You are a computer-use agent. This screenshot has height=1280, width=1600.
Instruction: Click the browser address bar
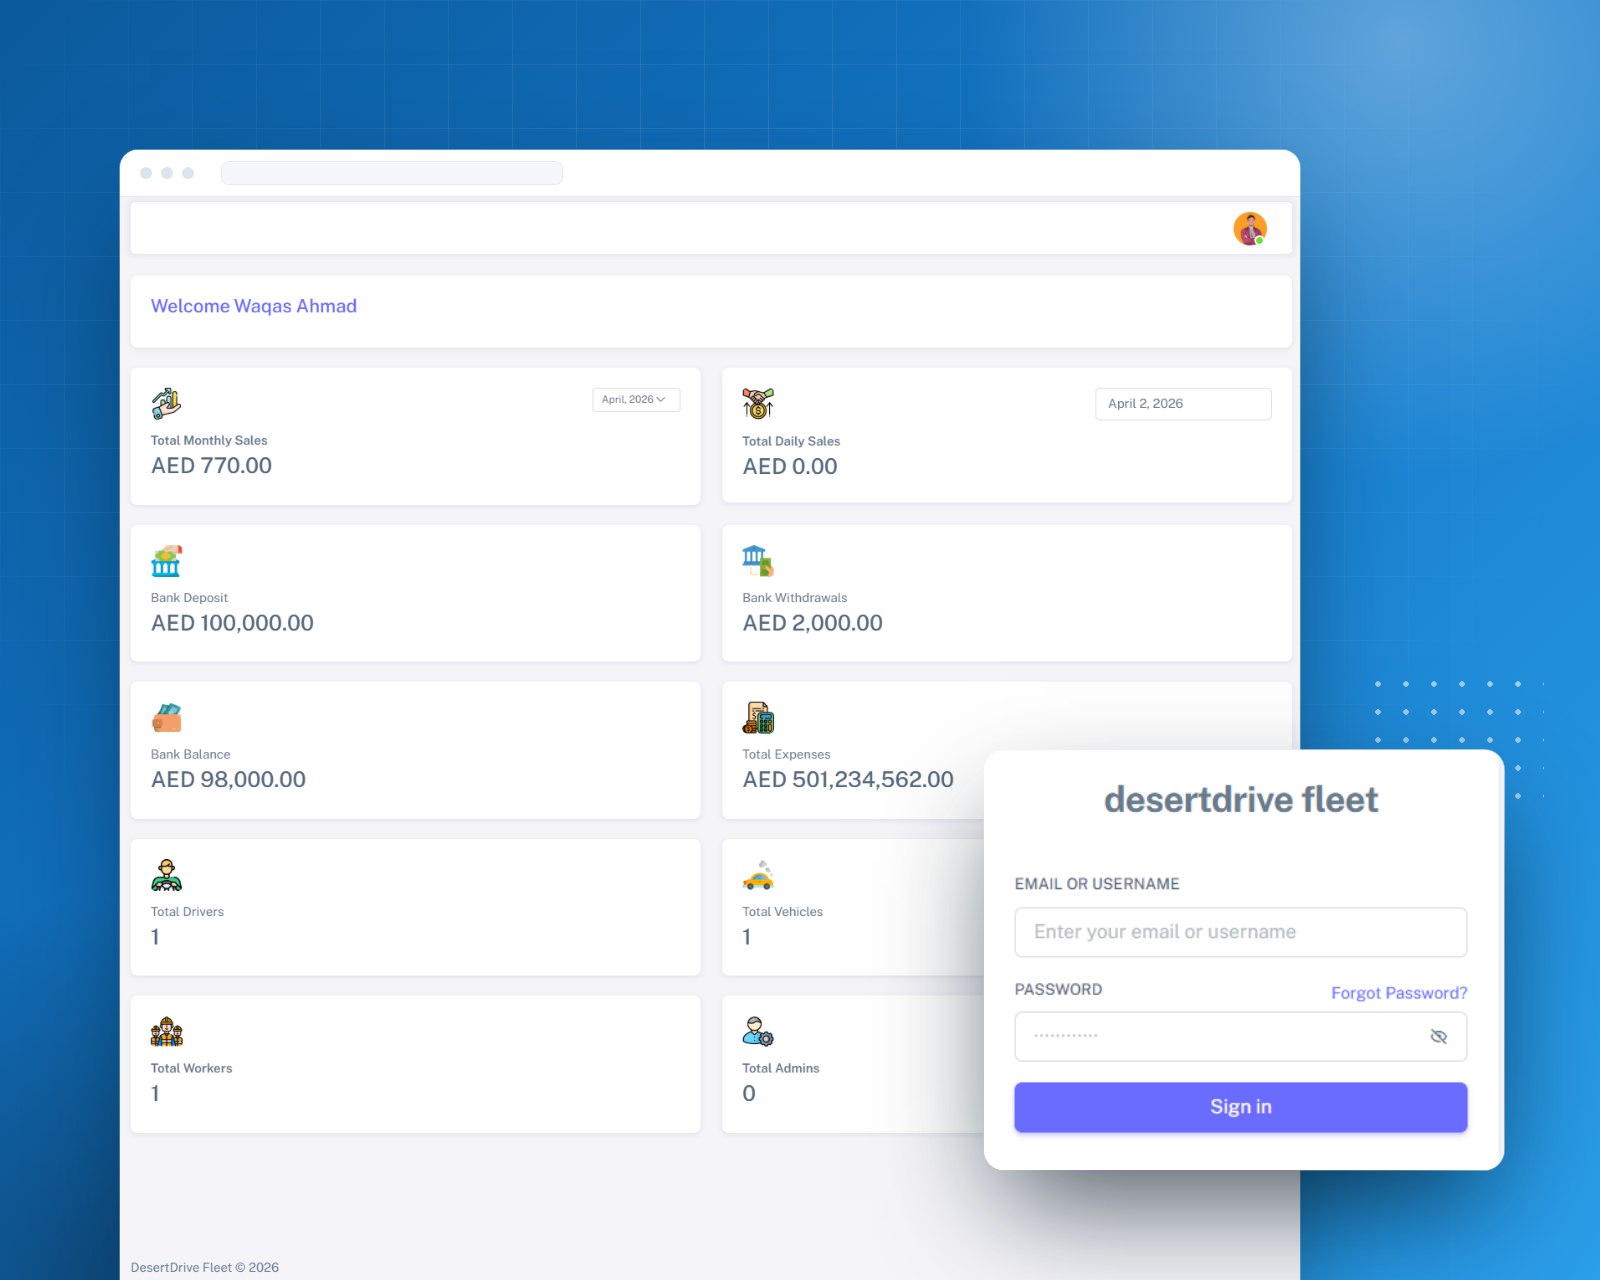(392, 173)
